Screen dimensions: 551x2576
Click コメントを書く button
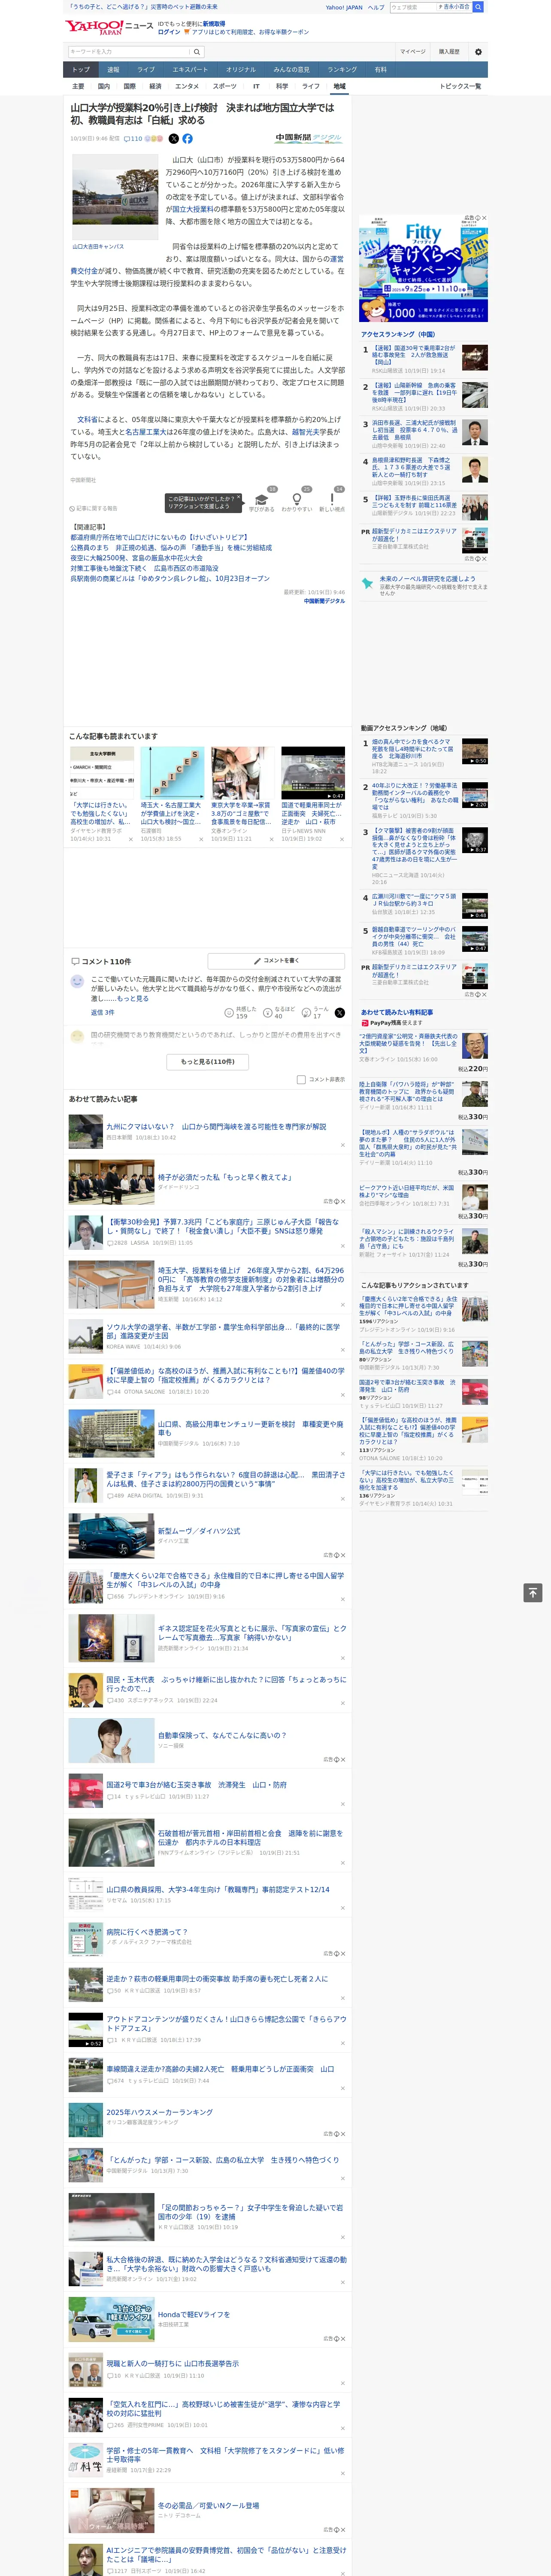[x=276, y=961]
